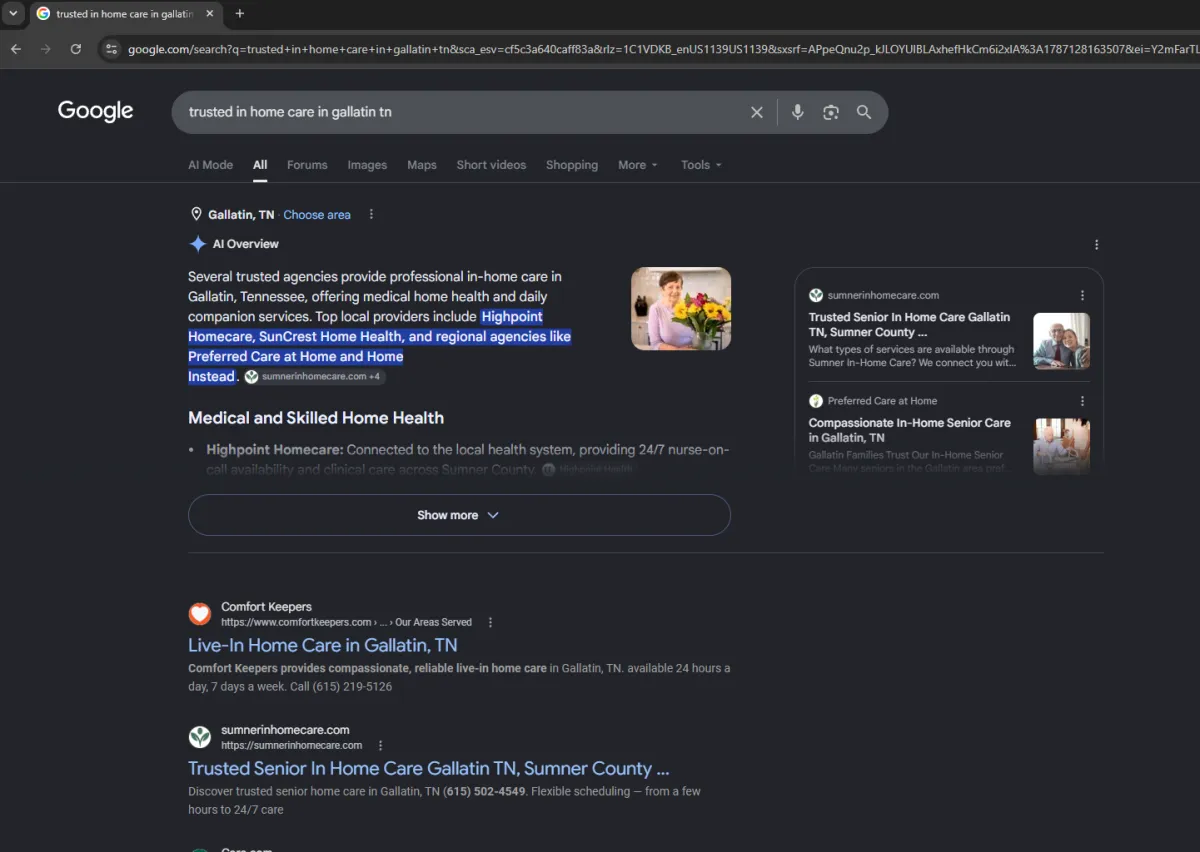1200x852 pixels.
Task: Expand the Tools dropdown
Action: click(x=701, y=165)
